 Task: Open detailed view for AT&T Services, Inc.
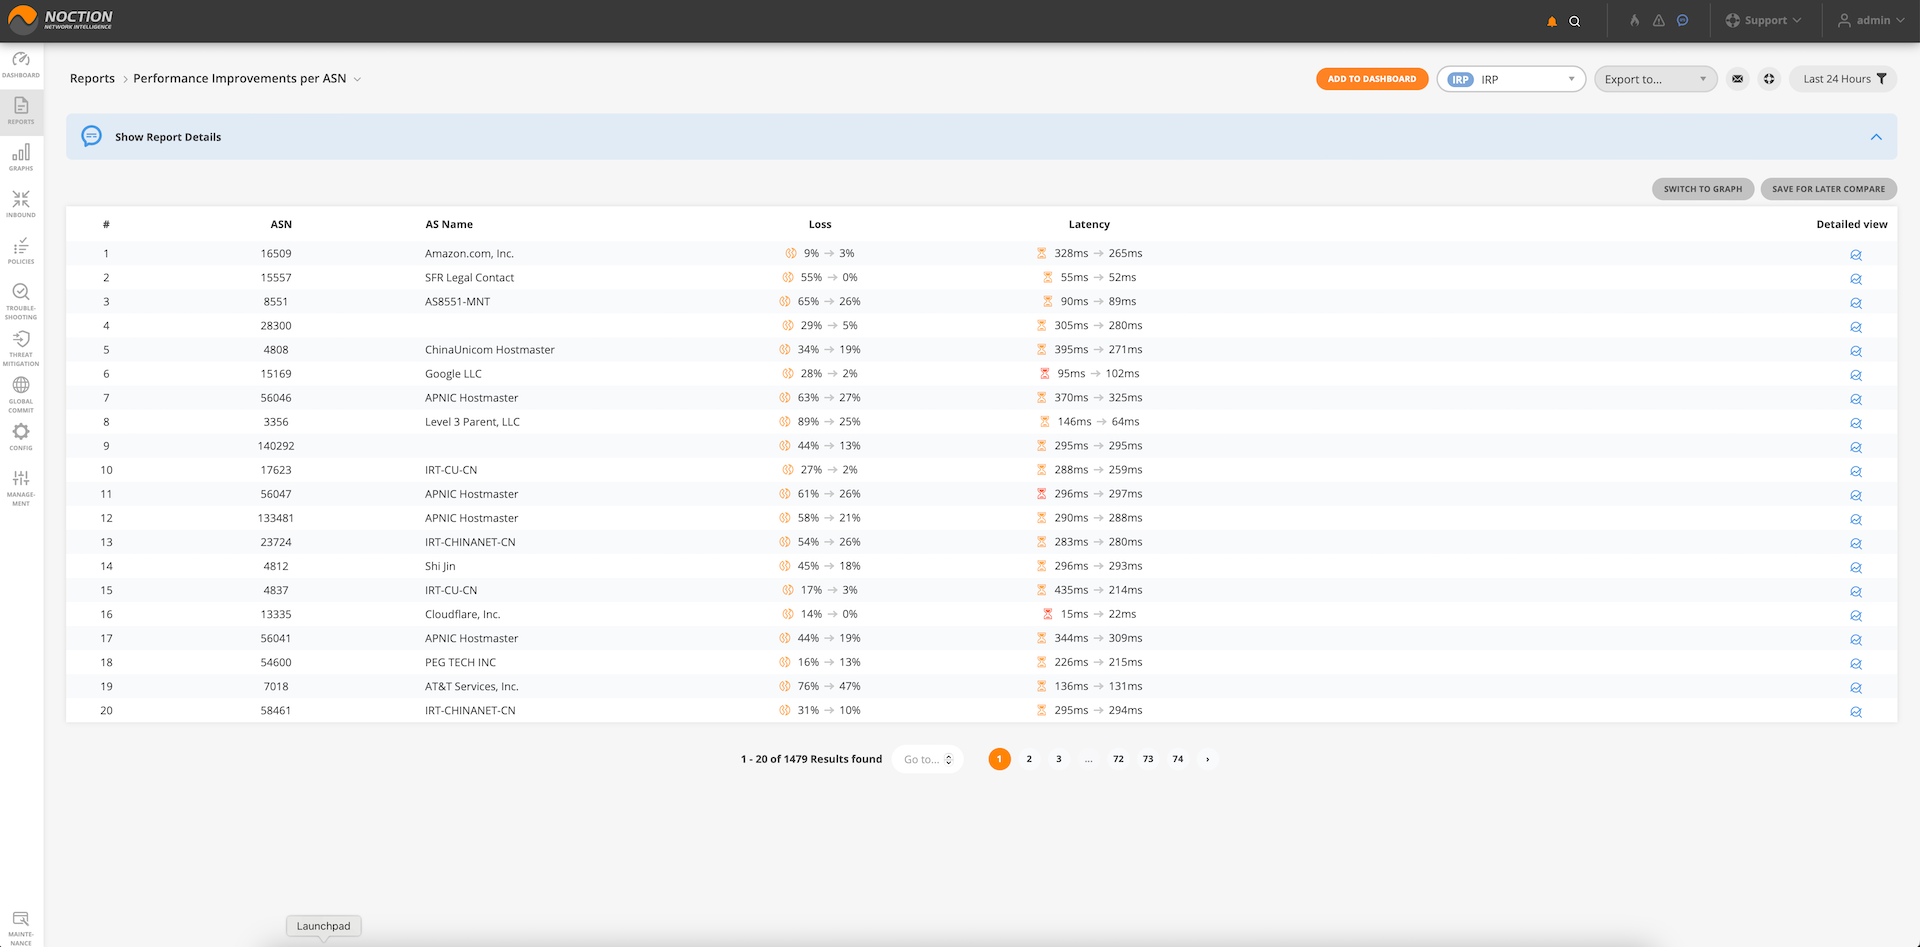pos(1856,688)
